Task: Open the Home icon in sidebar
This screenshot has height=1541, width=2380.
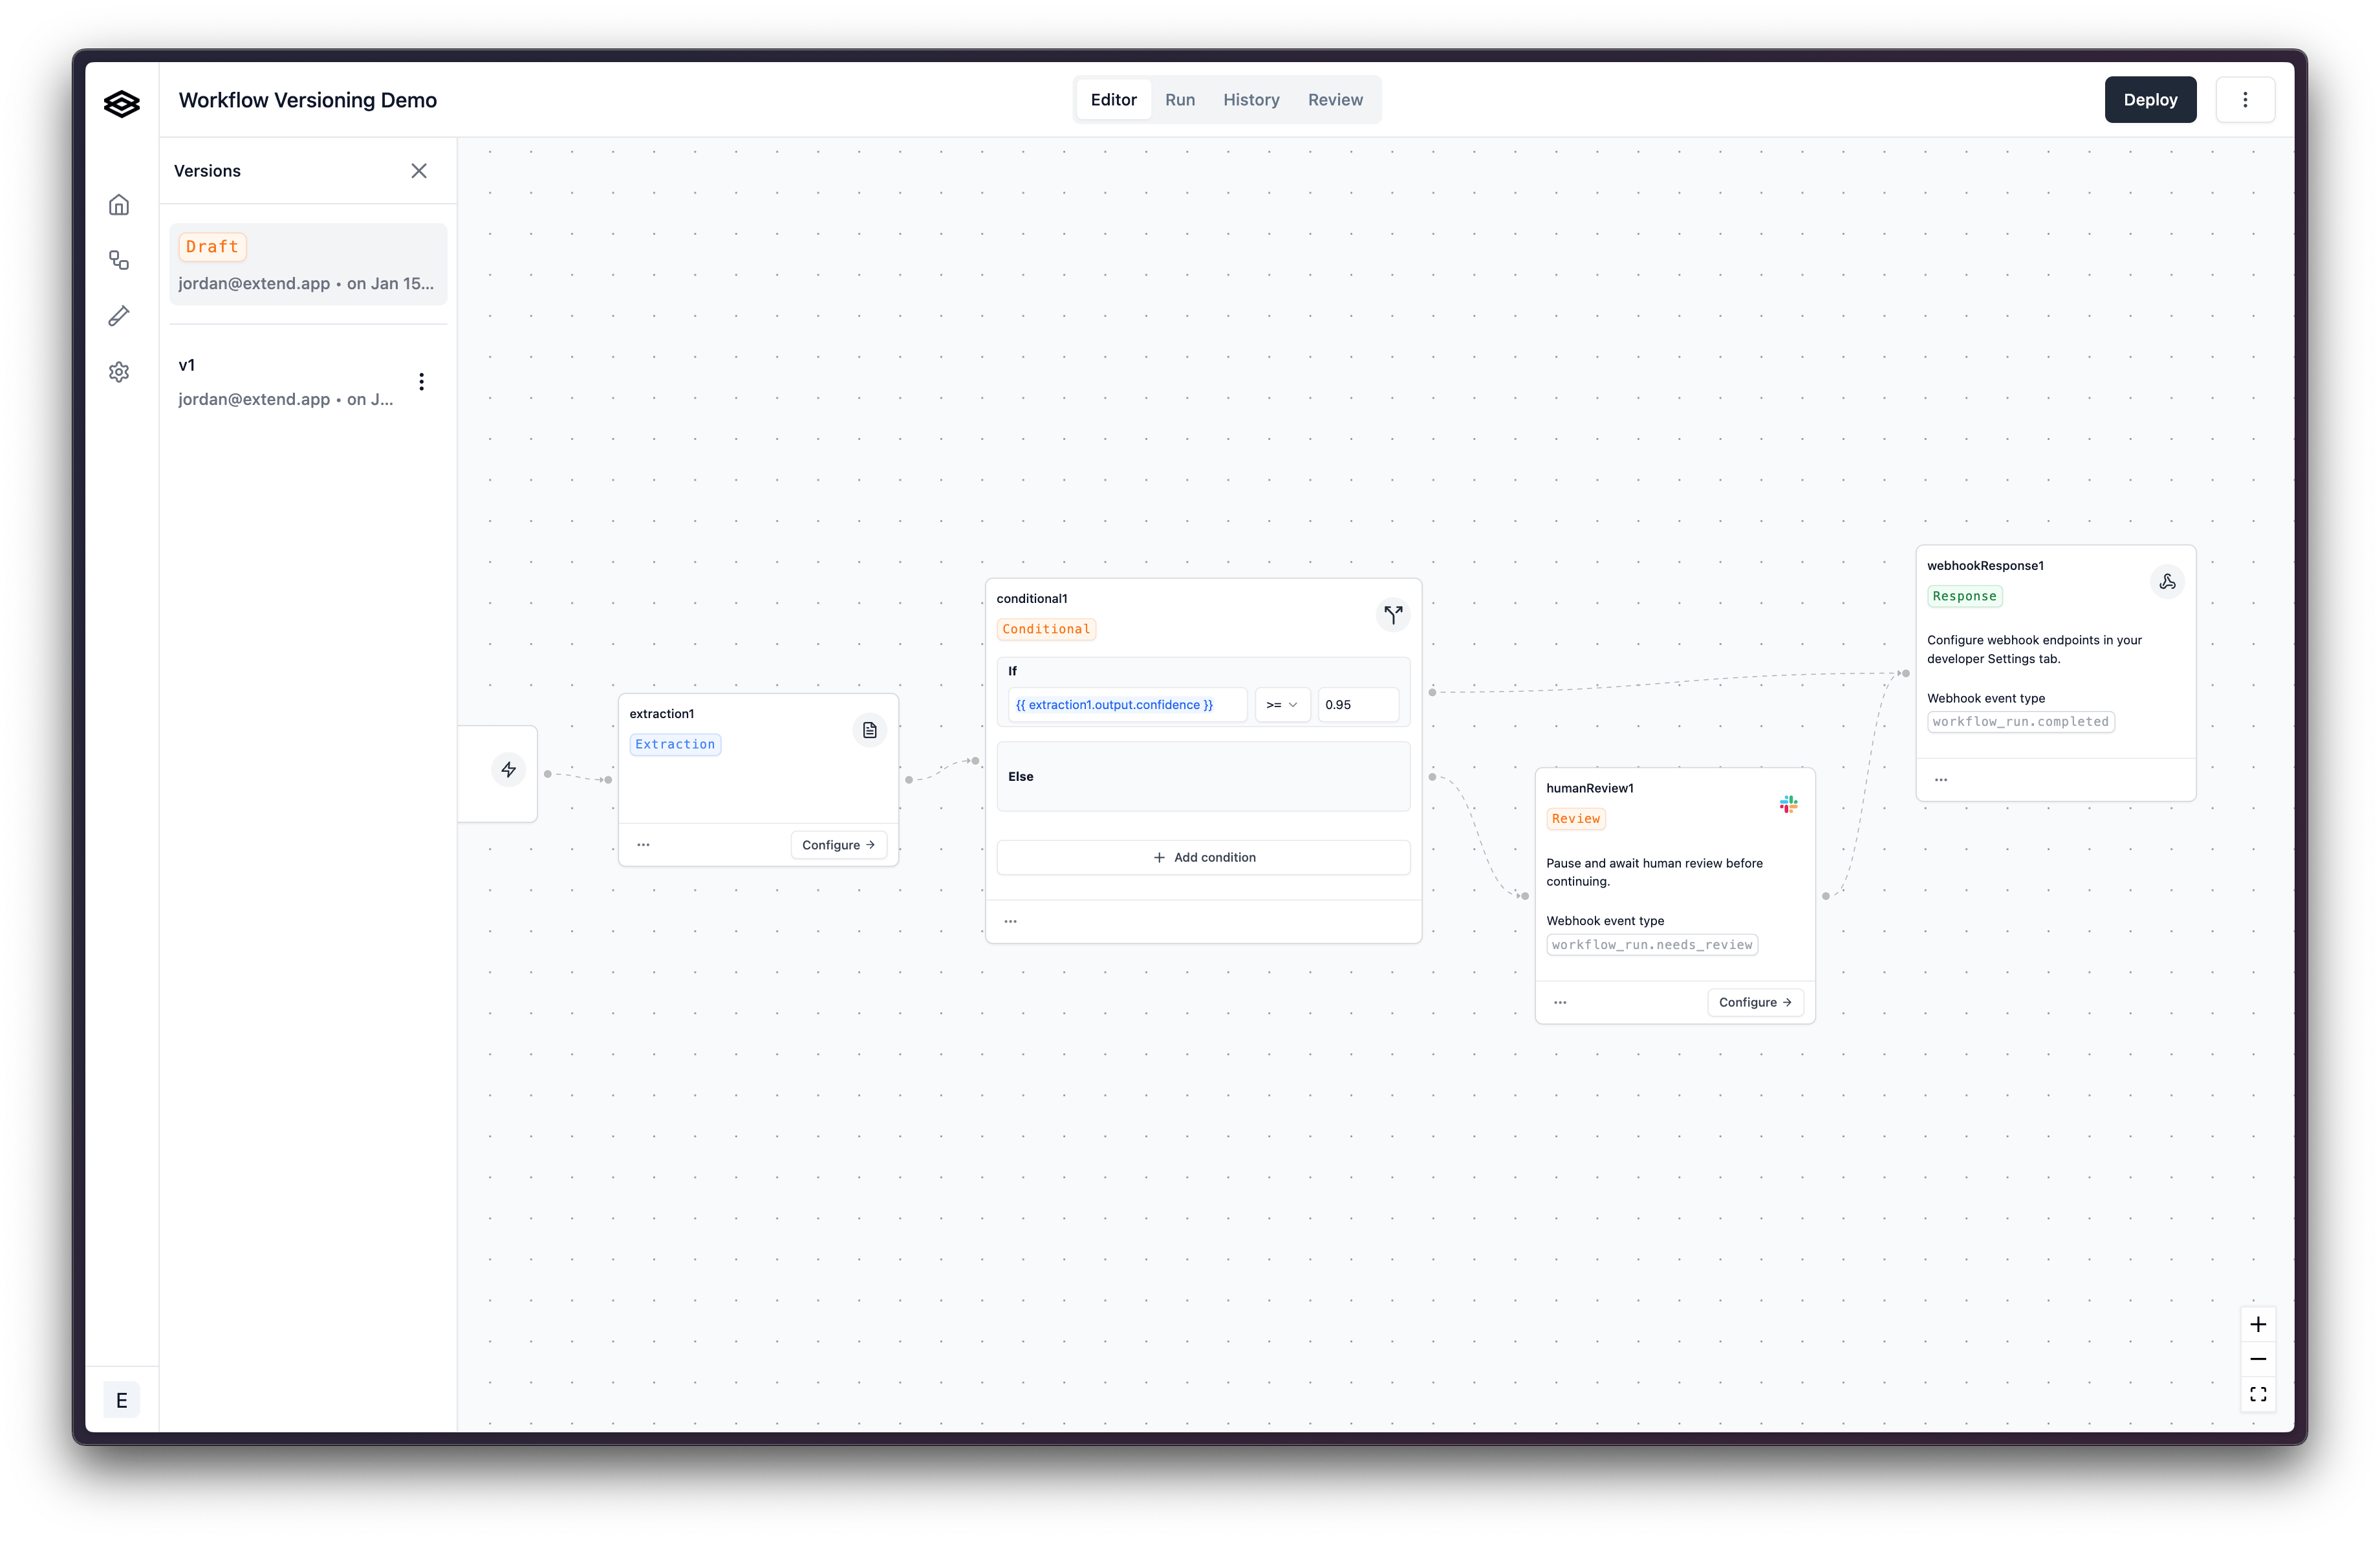Action: click(119, 205)
